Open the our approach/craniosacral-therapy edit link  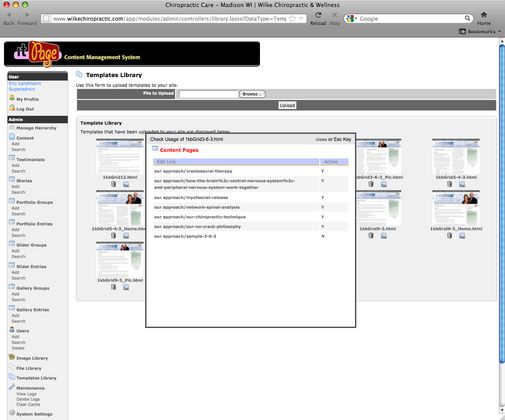[193, 171]
